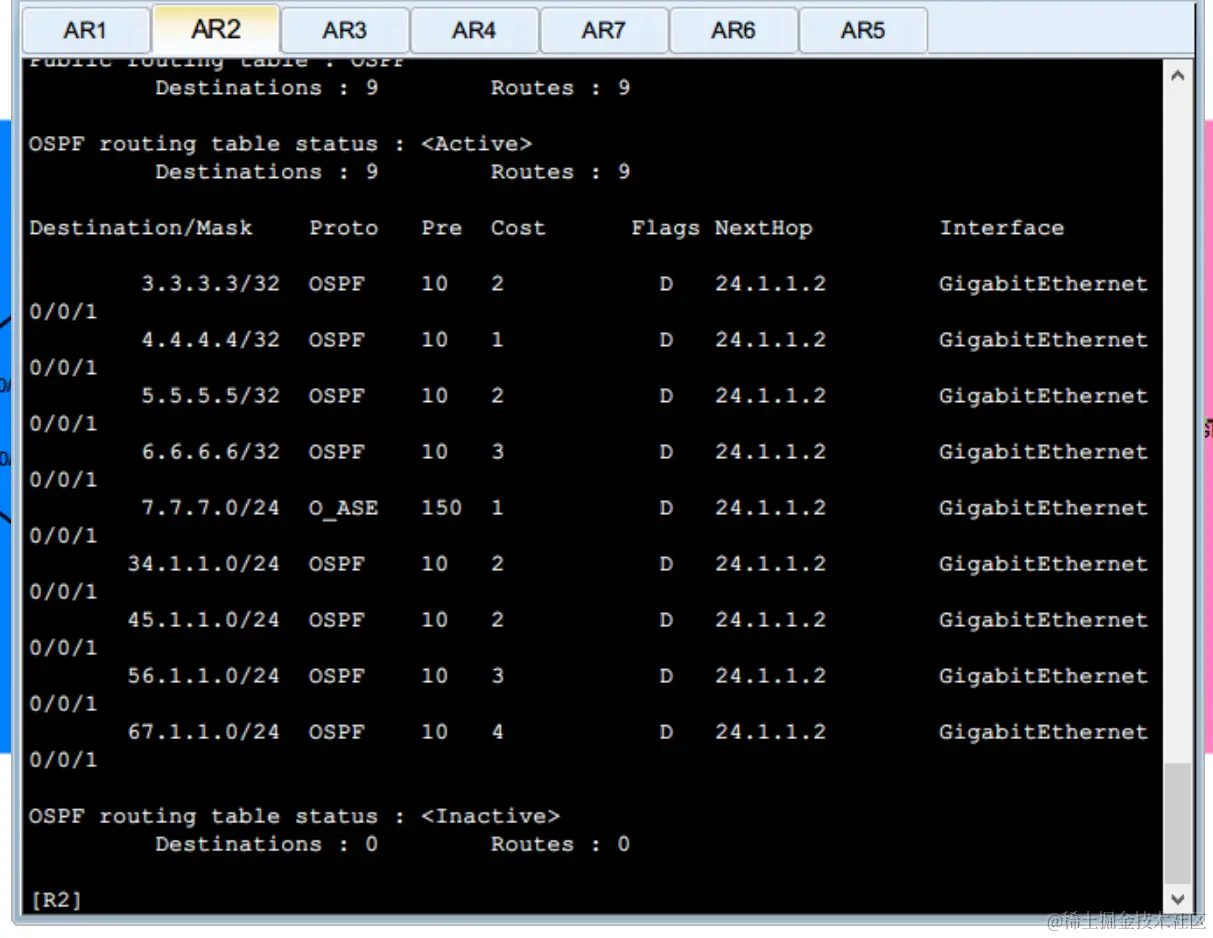
Task: Click the [R2] command prompt
Action: coord(56,900)
